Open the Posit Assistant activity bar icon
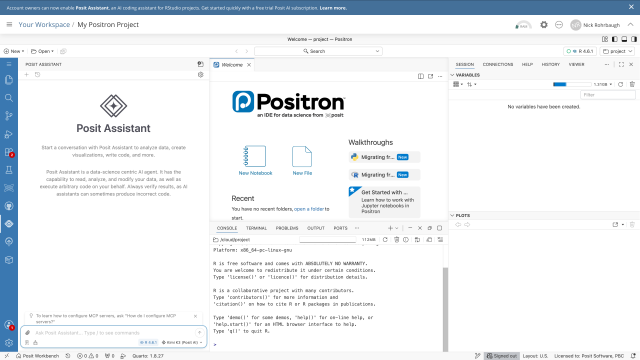The width and height of the screenshot is (640, 360). [x=9, y=224]
